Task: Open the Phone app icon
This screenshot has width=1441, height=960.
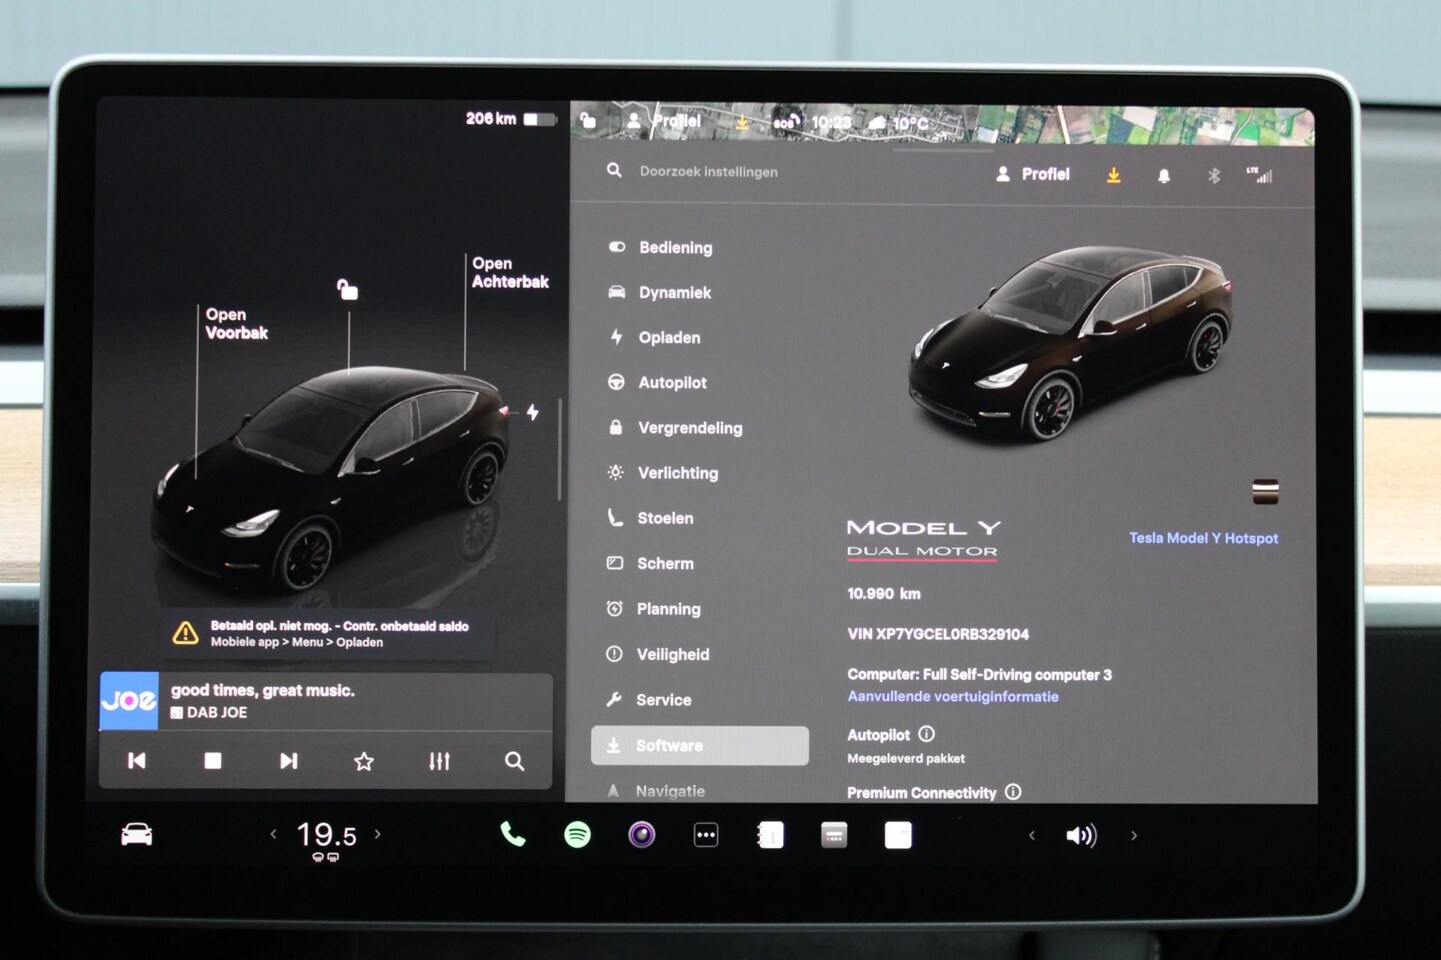Action: (512, 834)
